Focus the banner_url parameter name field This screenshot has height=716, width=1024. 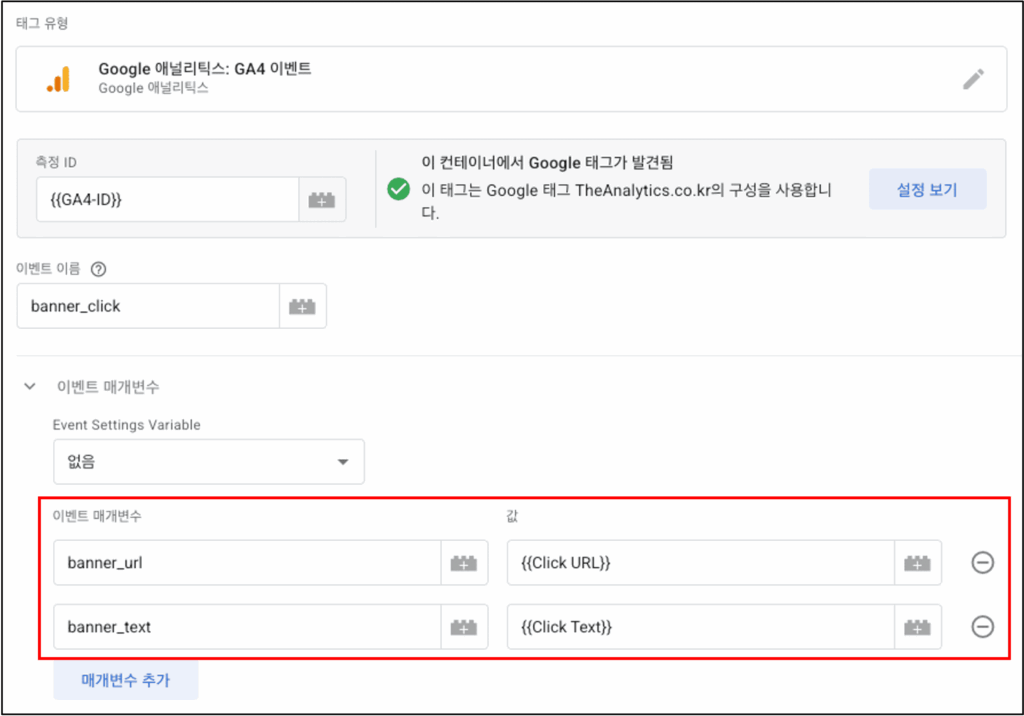click(x=248, y=562)
